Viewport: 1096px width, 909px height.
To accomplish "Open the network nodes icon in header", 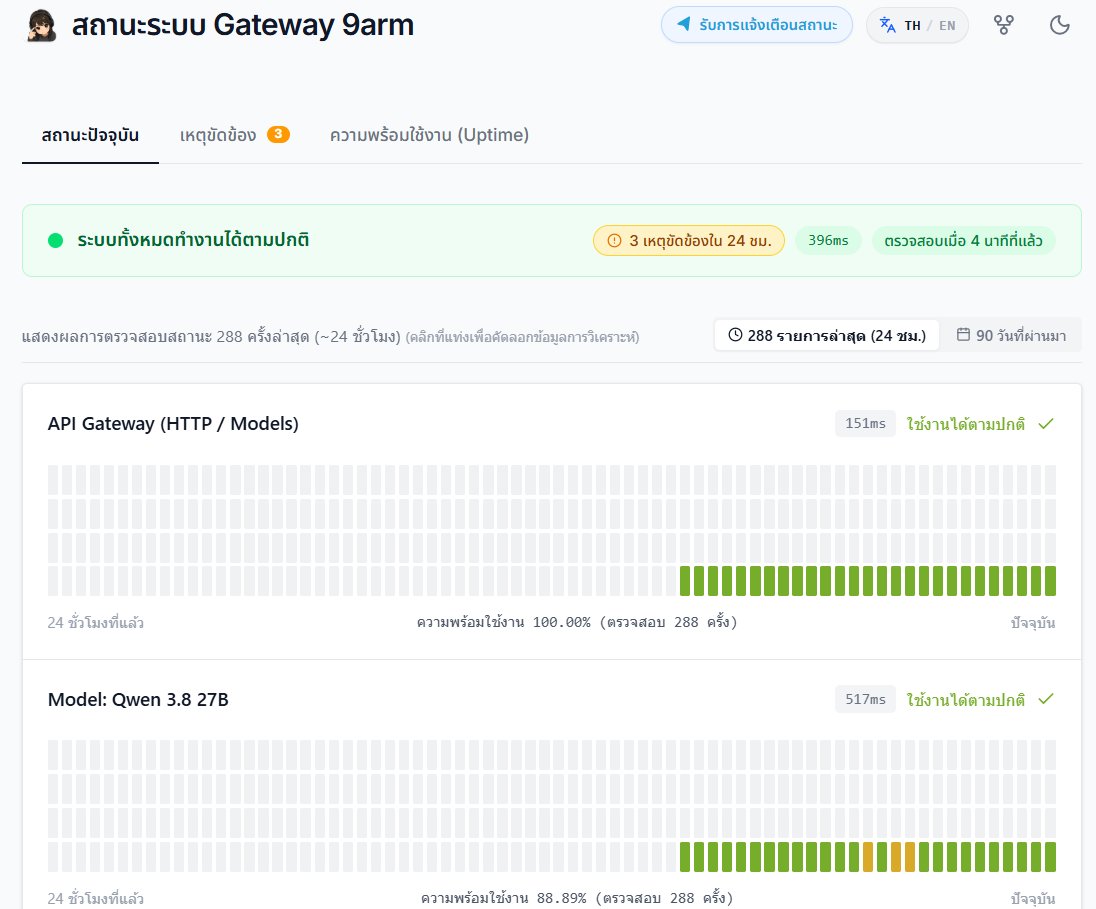I will [1004, 25].
